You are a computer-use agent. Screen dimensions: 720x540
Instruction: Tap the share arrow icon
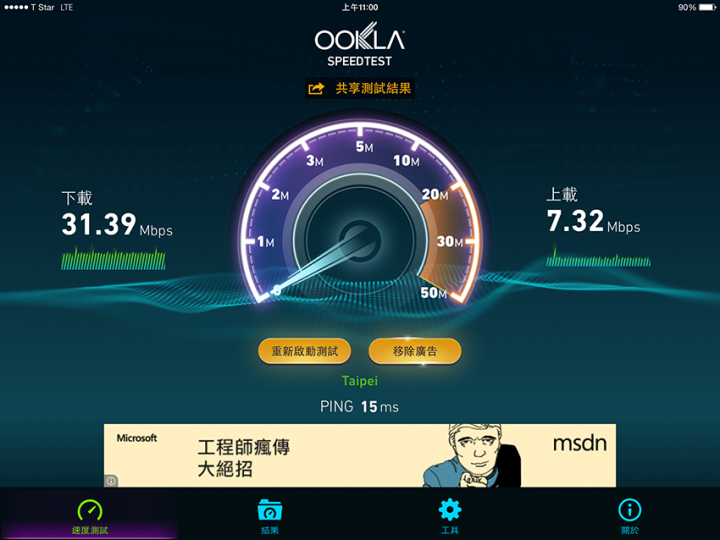tap(316, 88)
